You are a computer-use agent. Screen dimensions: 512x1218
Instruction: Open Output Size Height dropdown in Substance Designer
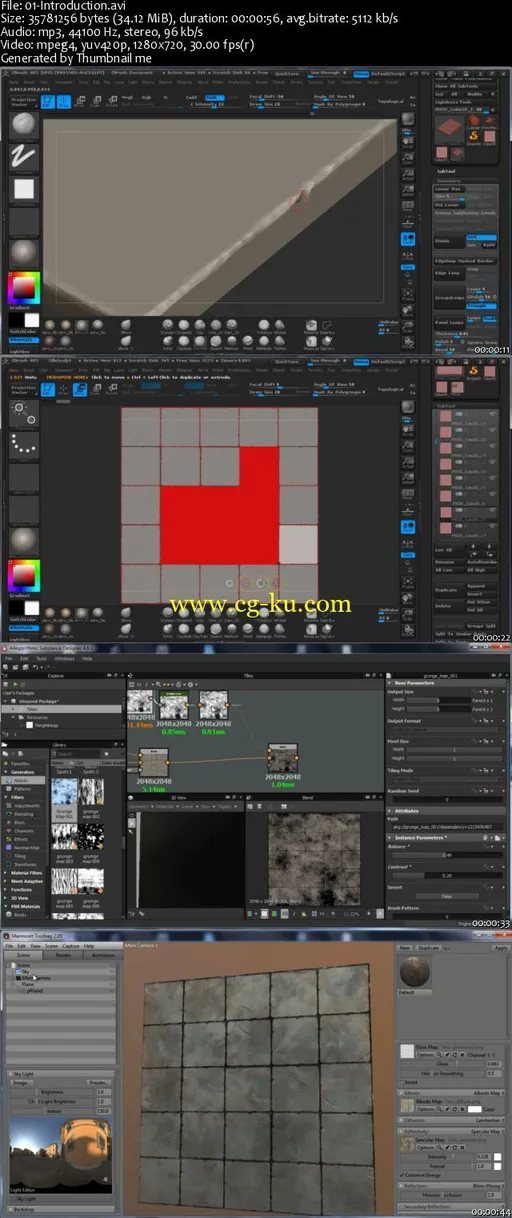pyautogui.click(x=481, y=709)
